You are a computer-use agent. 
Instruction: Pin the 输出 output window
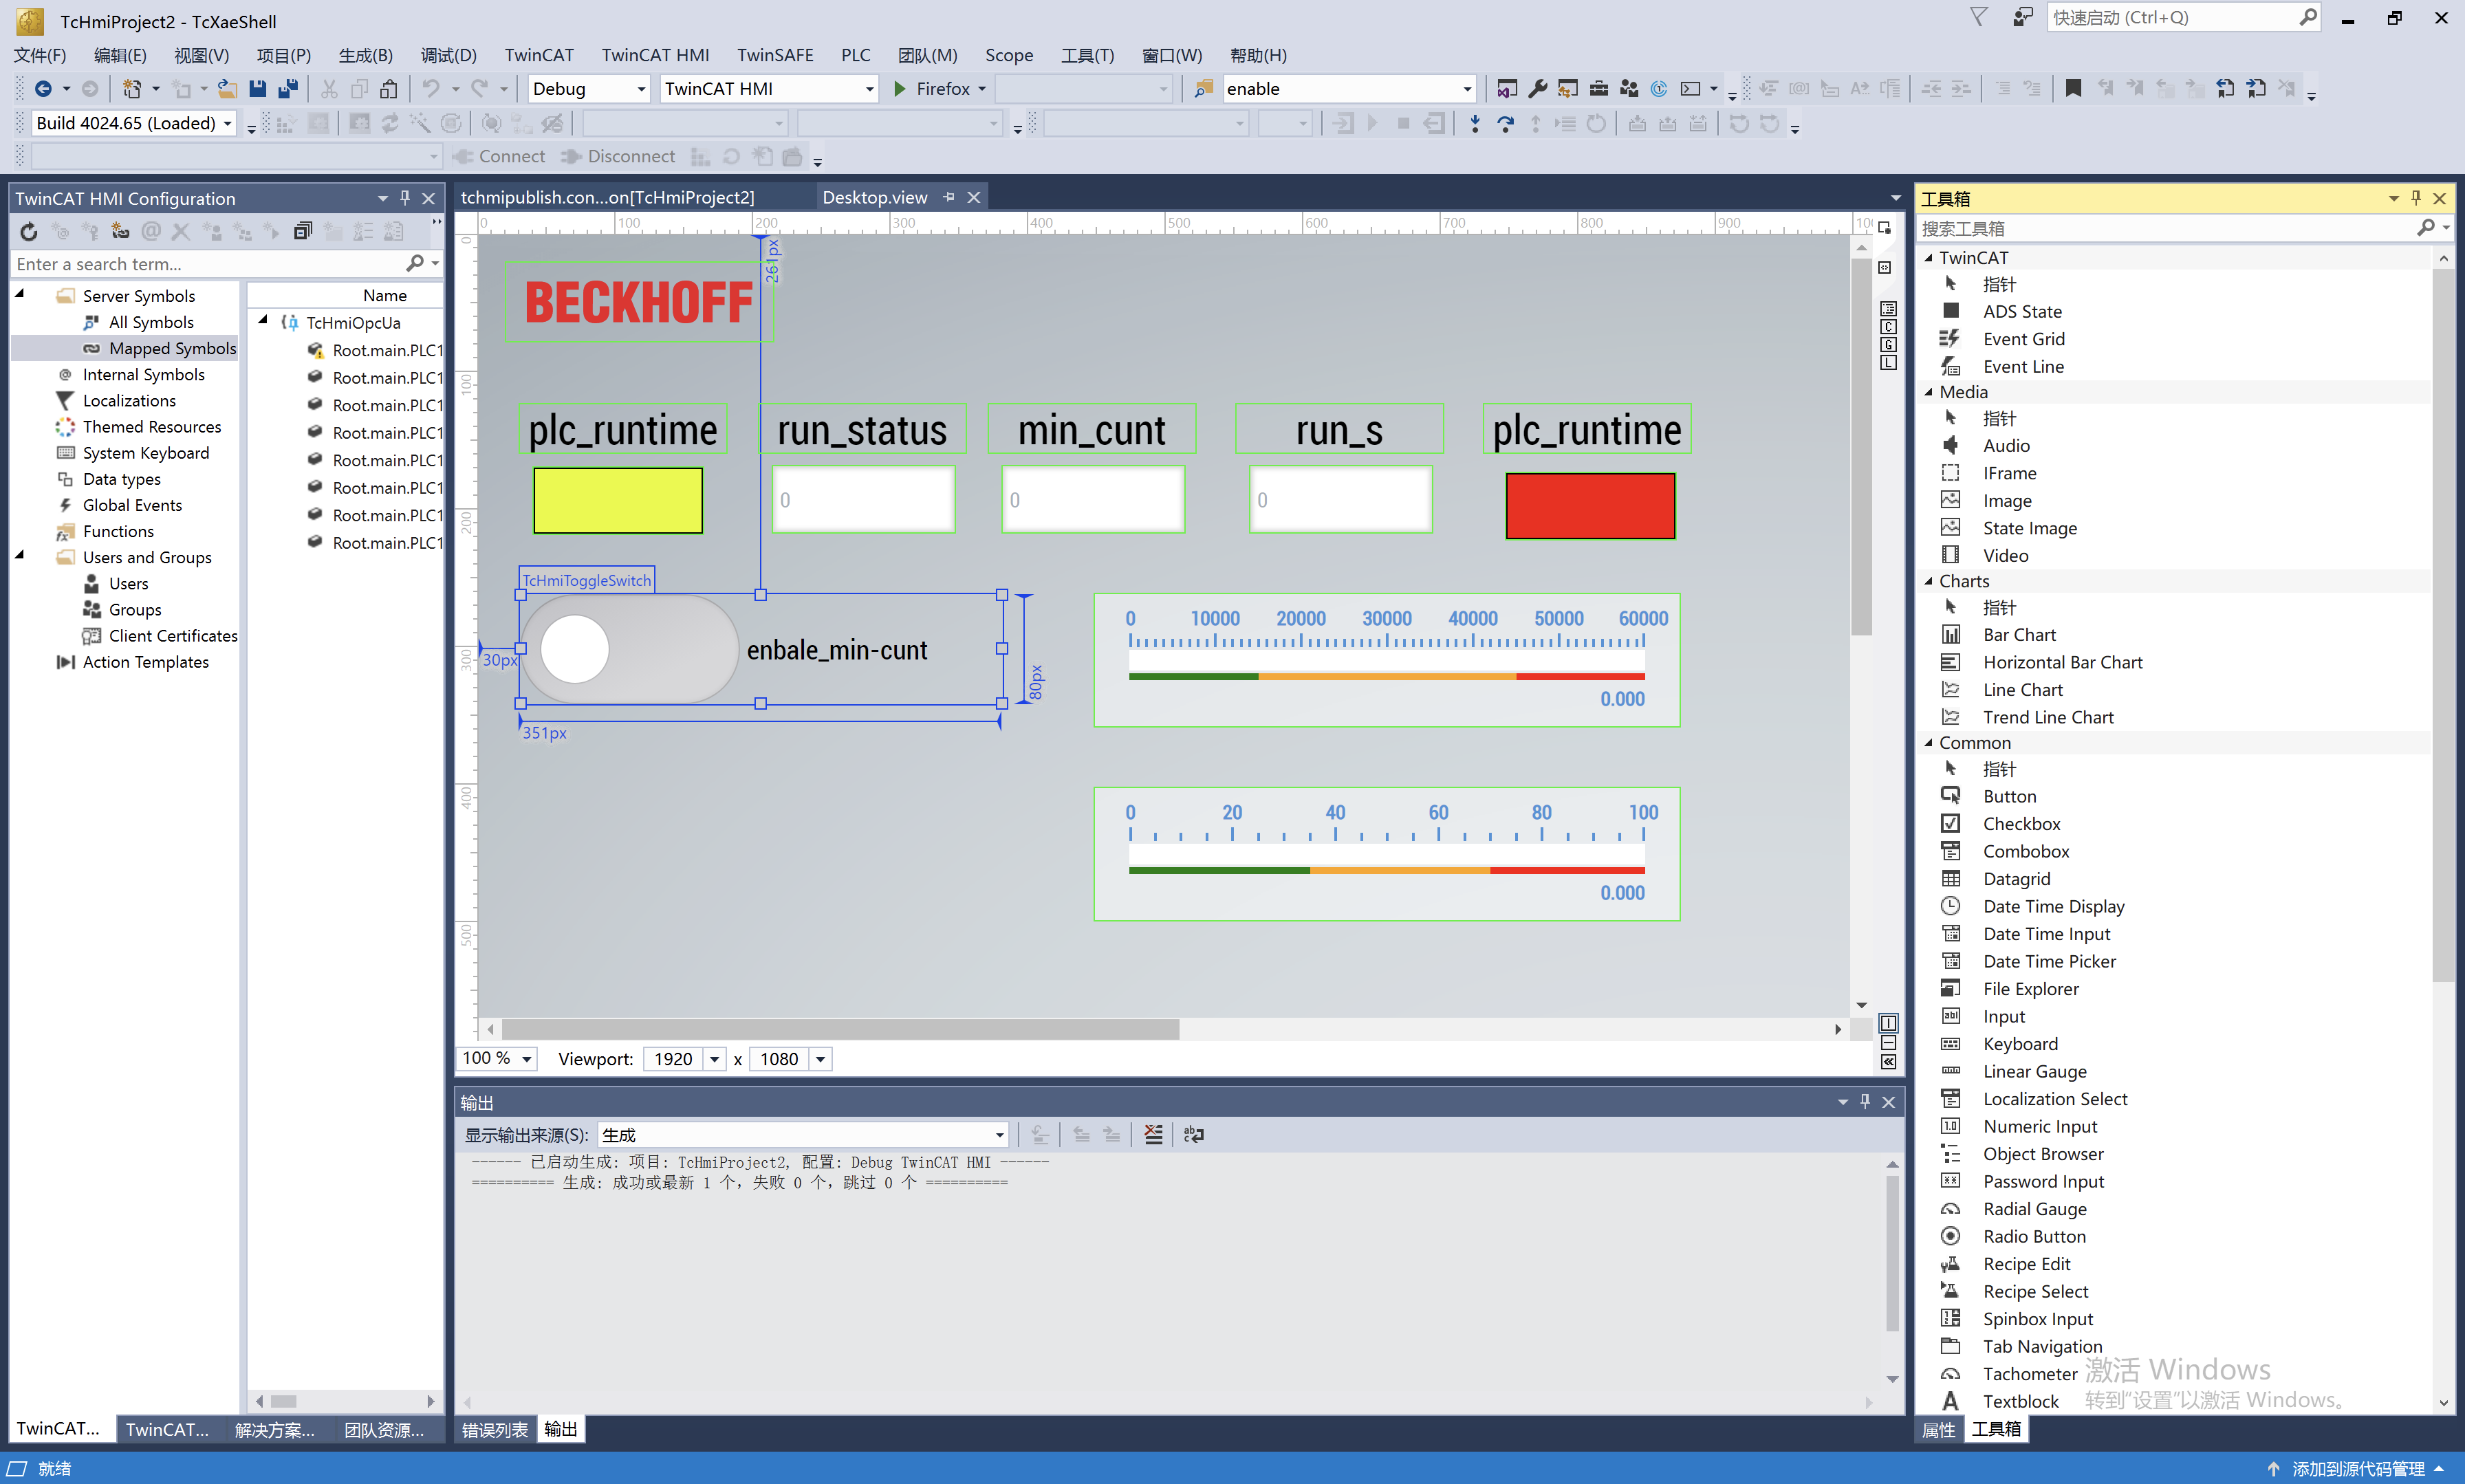(x=1864, y=1101)
